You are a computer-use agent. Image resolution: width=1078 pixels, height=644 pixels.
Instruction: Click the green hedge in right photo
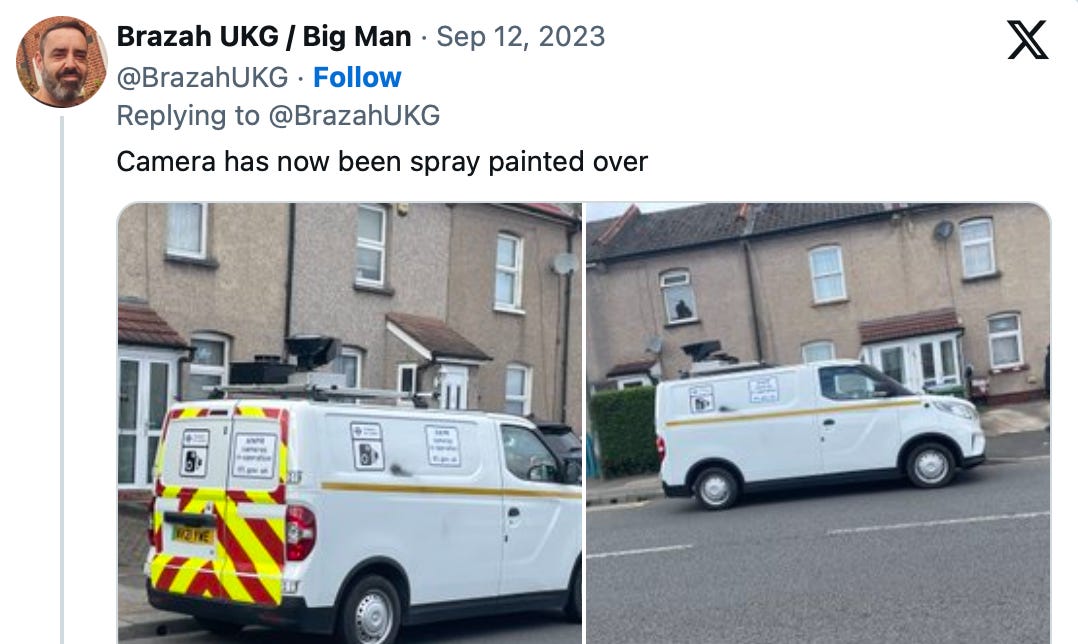point(624,431)
